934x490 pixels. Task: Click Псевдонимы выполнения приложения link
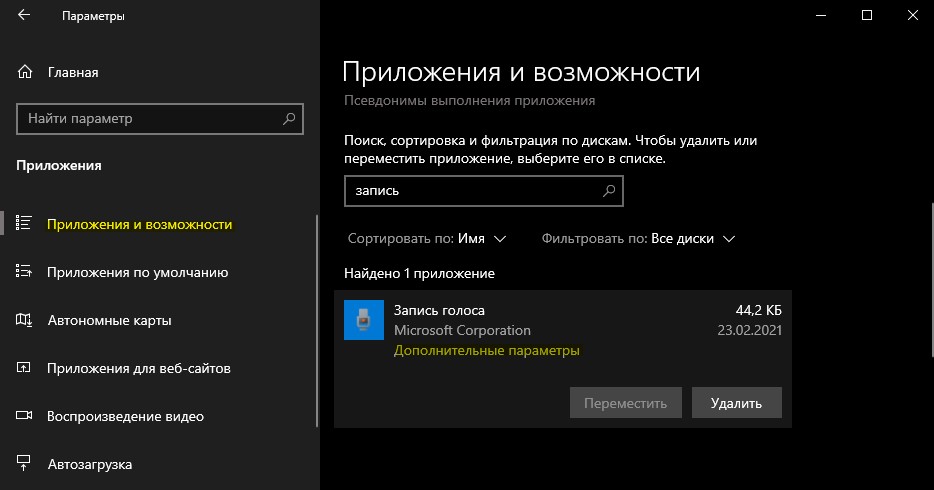pyautogui.click(x=469, y=101)
